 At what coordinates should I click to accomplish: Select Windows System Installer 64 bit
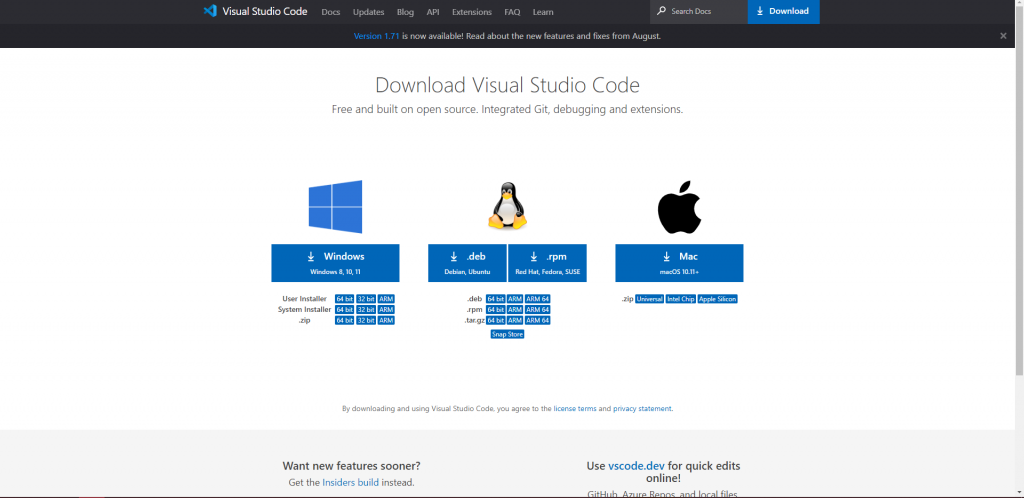click(344, 309)
